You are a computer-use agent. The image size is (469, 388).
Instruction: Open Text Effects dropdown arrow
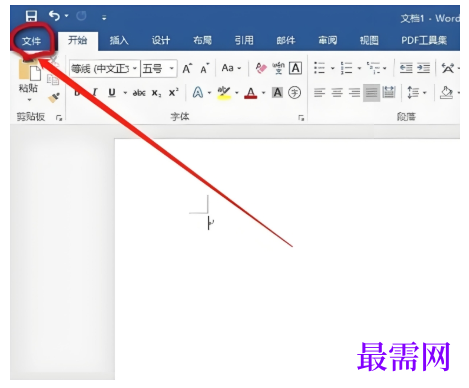point(209,93)
